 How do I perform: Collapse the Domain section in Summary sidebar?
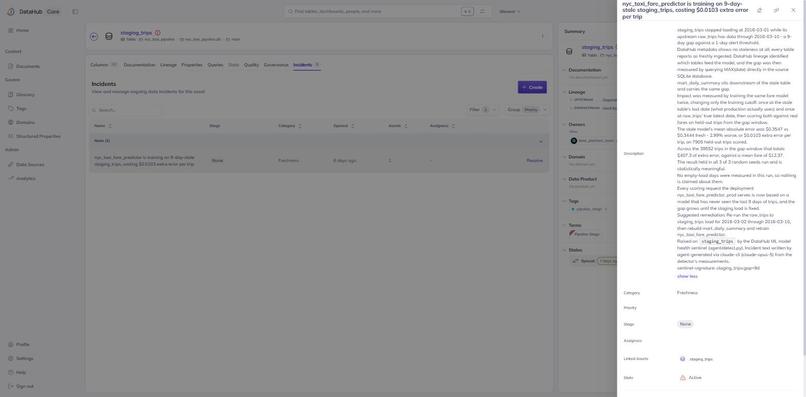(x=564, y=157)
